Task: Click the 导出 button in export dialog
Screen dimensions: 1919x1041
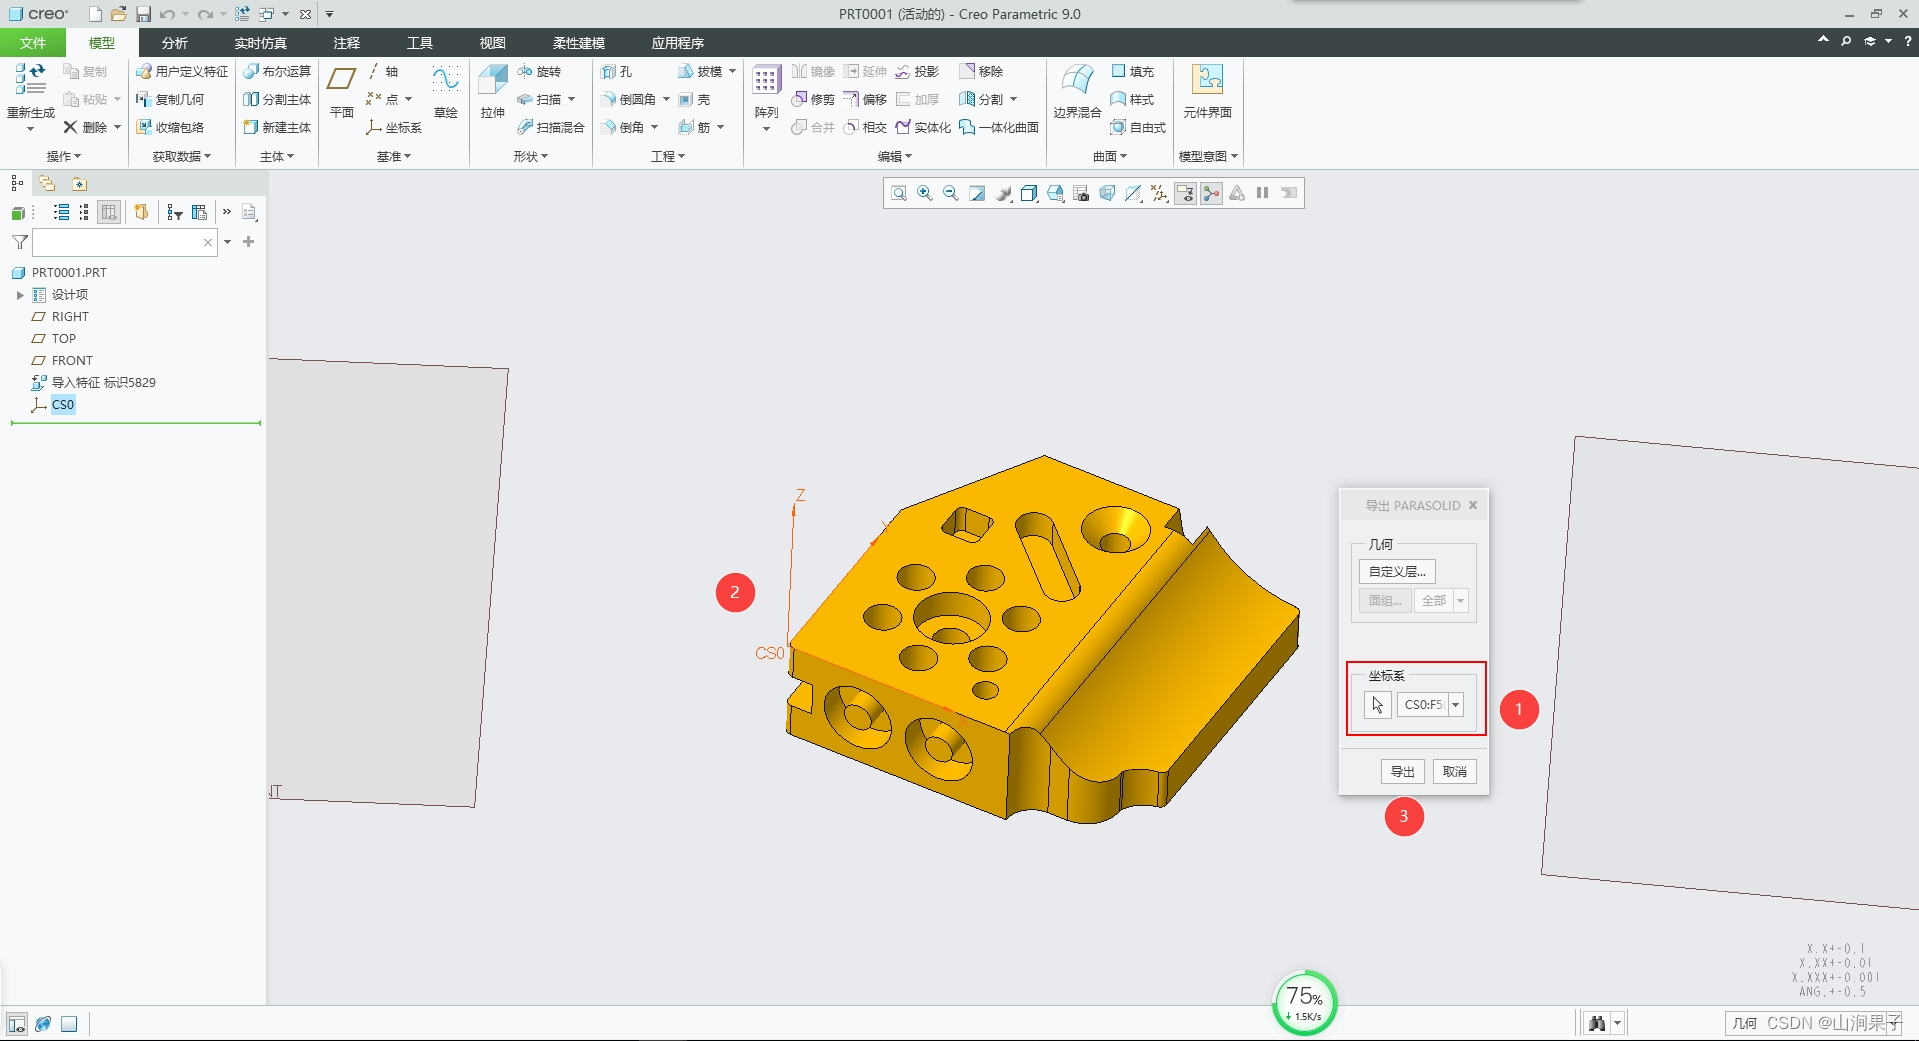Action: 1402,772
